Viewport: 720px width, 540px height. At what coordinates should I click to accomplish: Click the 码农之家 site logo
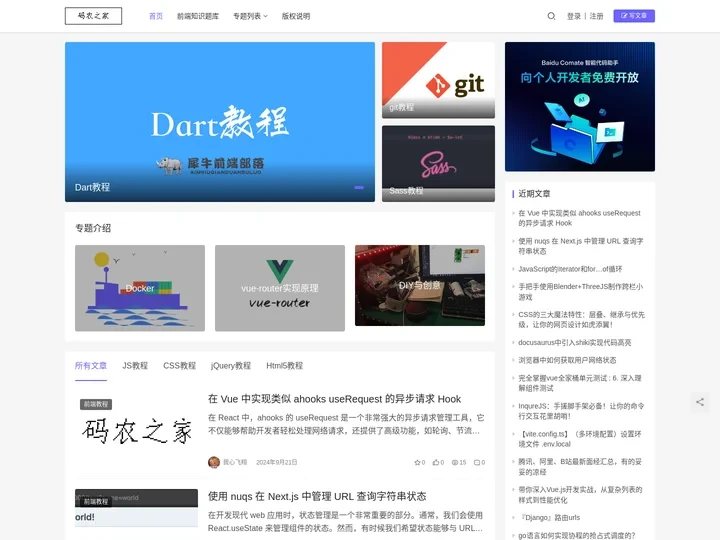click(x=93, y=16)
